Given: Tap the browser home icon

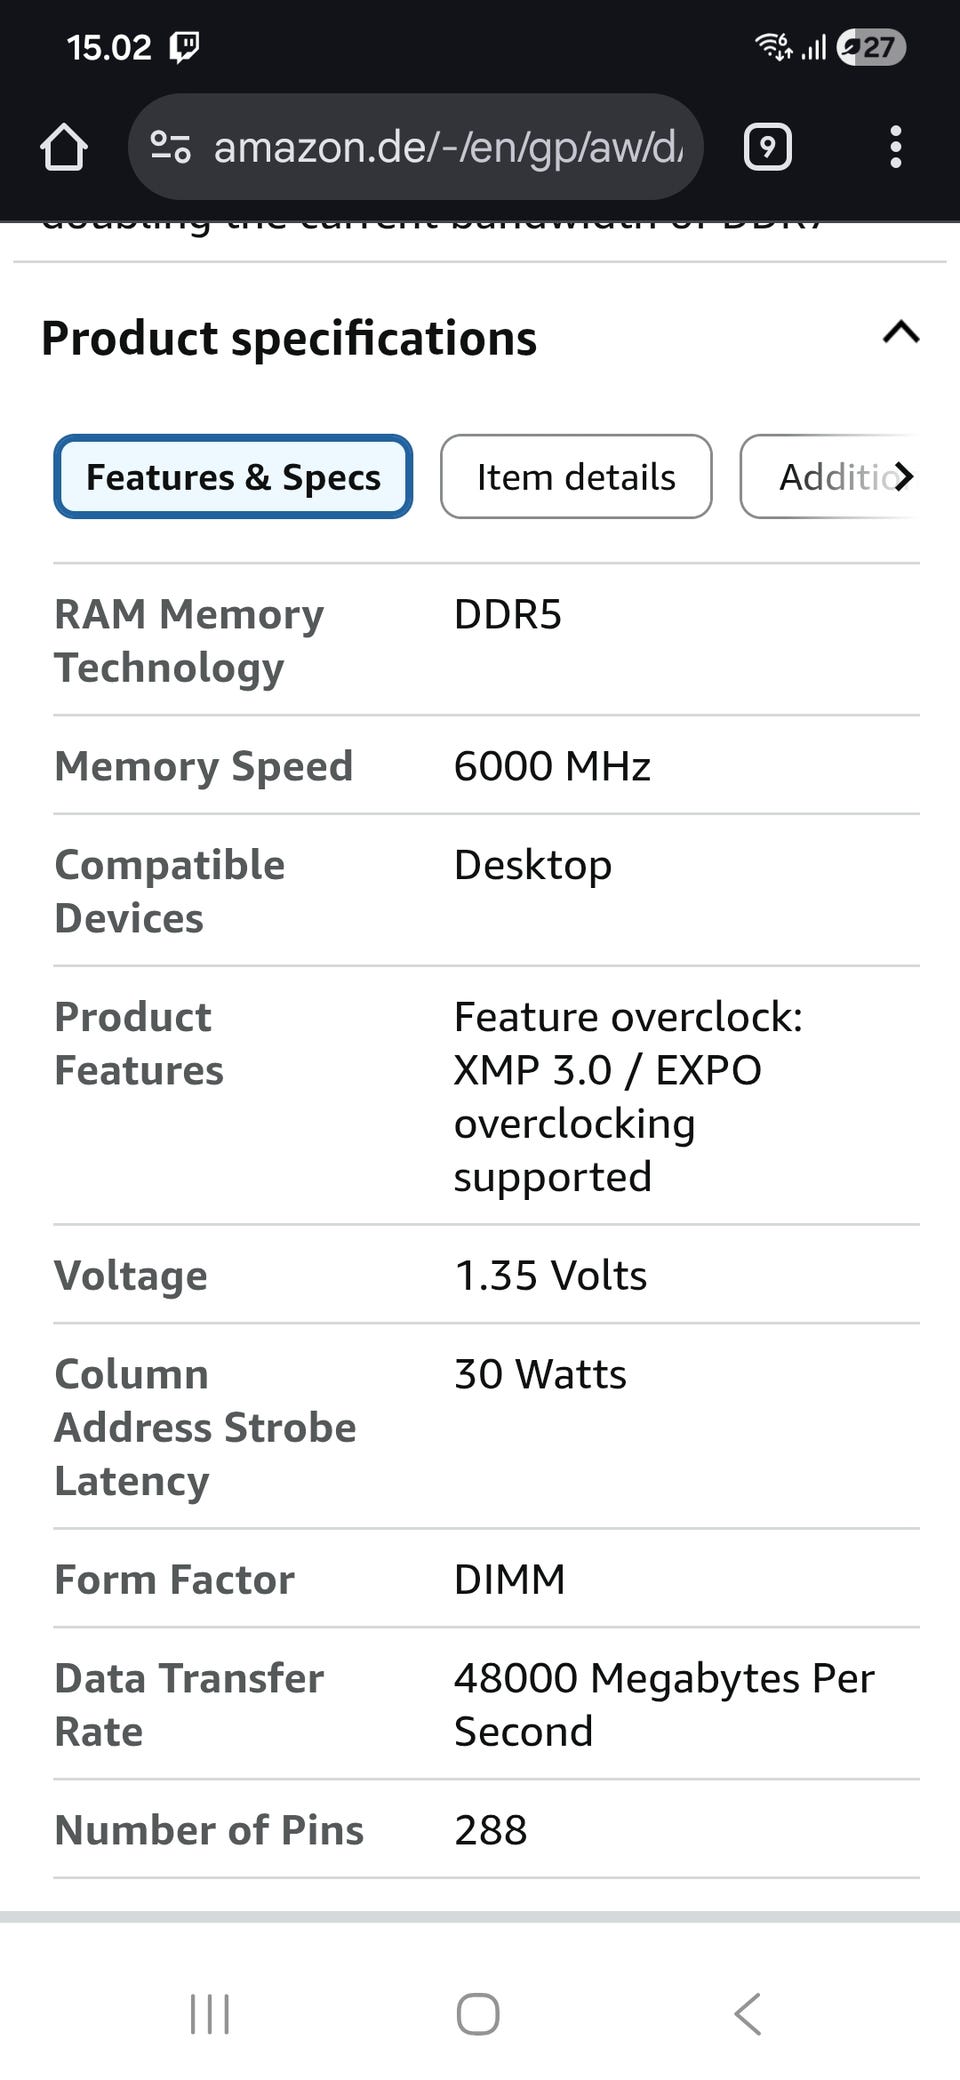Looking at the screenshot, I should [64, 147].
